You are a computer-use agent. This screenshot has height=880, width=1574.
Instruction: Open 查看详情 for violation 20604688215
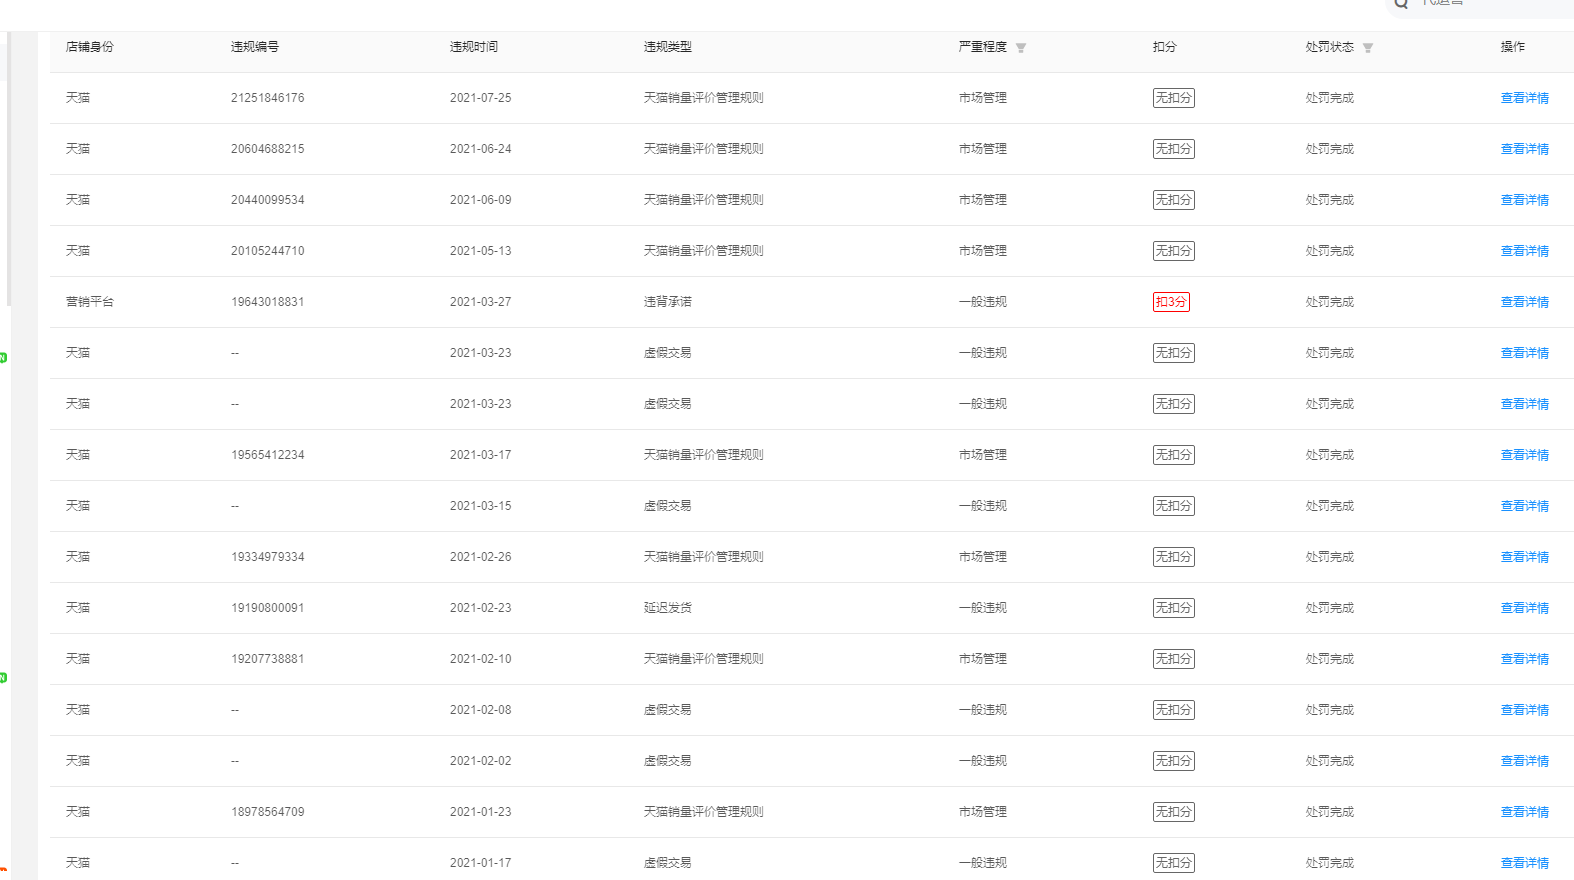(x=1524, y=149)
